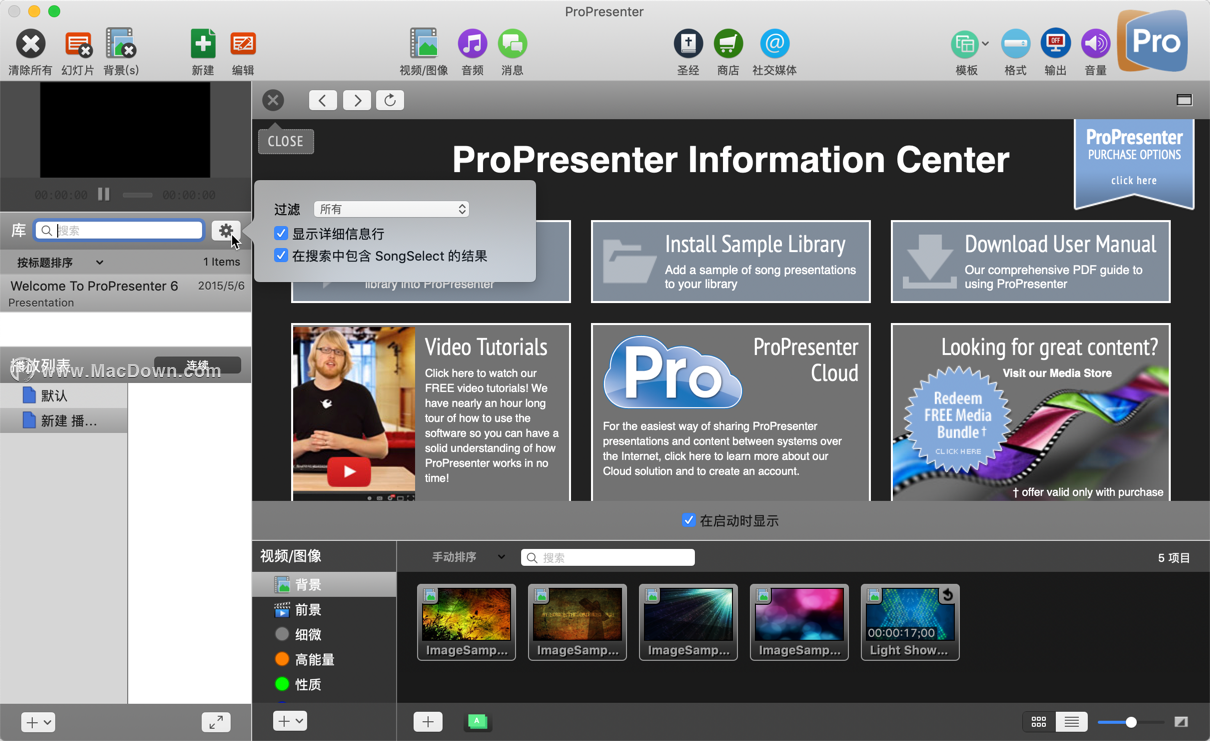Open the 过滤 filter dropdown set to 所有

(x=391, y=209)
